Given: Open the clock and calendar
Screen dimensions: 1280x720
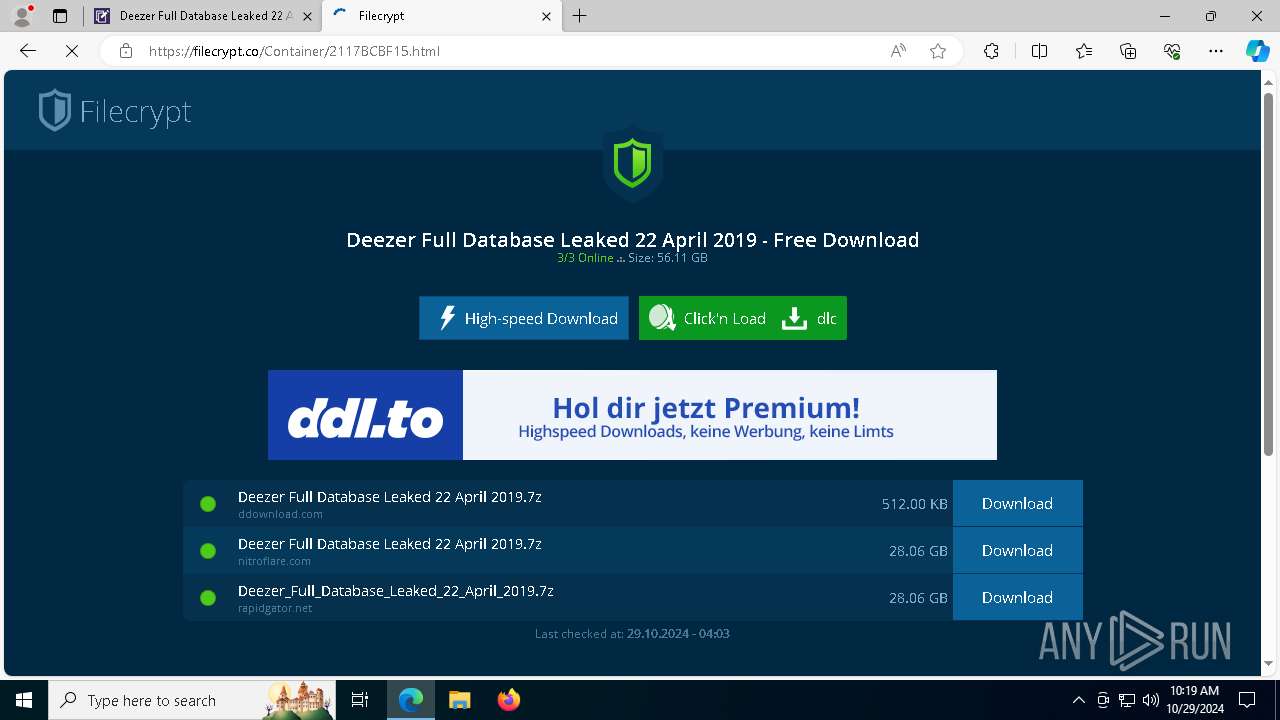Looking at the screenshot, I should (x=1194, y=700).
